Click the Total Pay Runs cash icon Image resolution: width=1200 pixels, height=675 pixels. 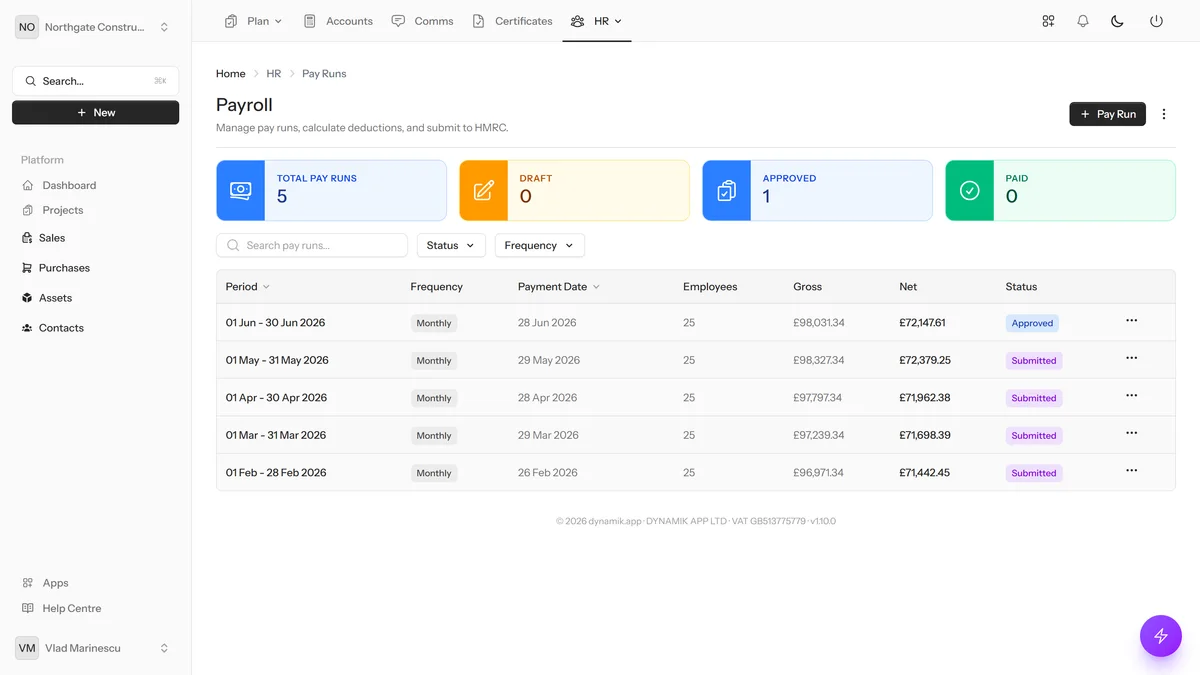241,190
